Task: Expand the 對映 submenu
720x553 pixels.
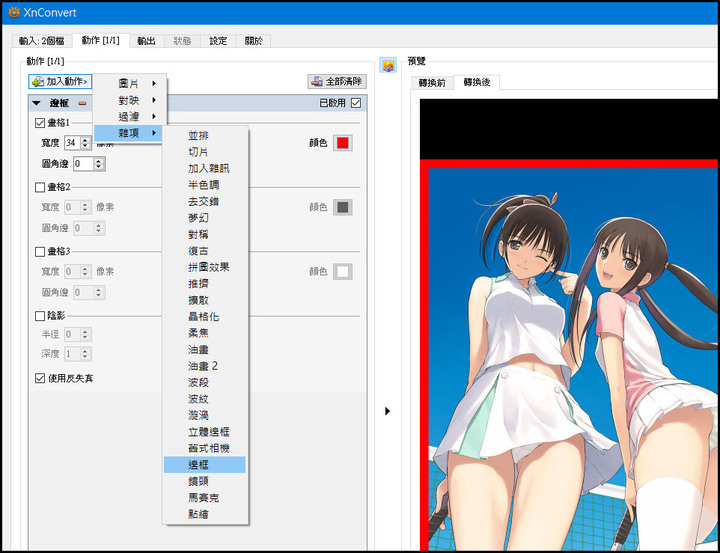Action: (x=129, y=100)
